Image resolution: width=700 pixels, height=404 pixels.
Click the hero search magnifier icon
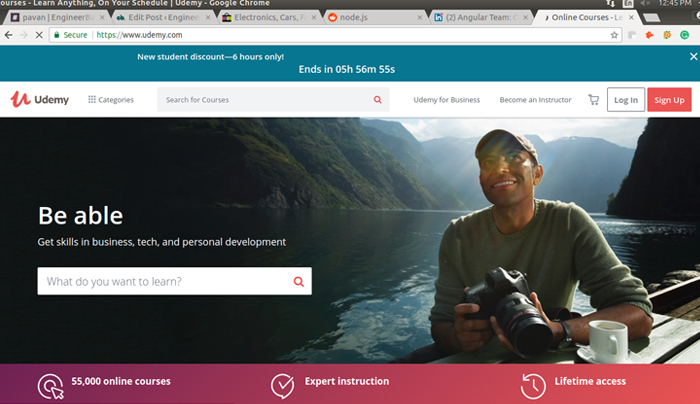pyautogui.click(x=299, y=281)
